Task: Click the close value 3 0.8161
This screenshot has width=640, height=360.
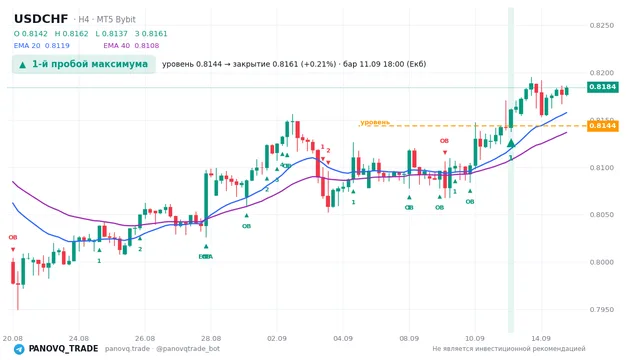Action: (151, 34)
